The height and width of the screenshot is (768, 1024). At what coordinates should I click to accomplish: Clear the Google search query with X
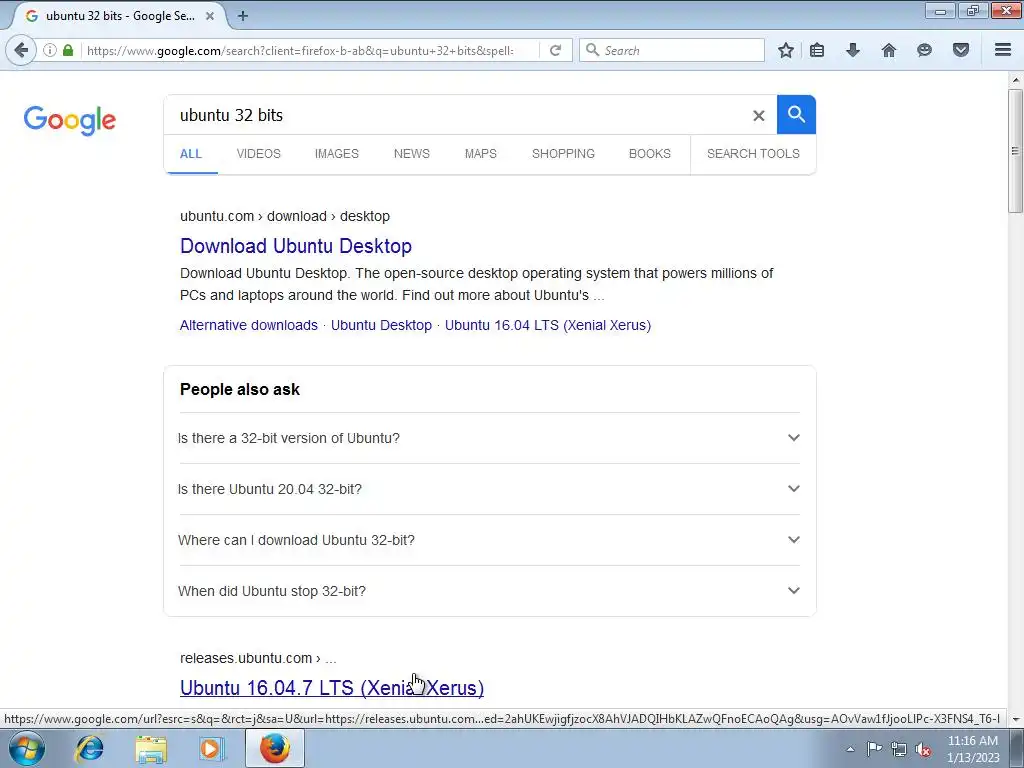pyautogui.click(x=758, y=116)
